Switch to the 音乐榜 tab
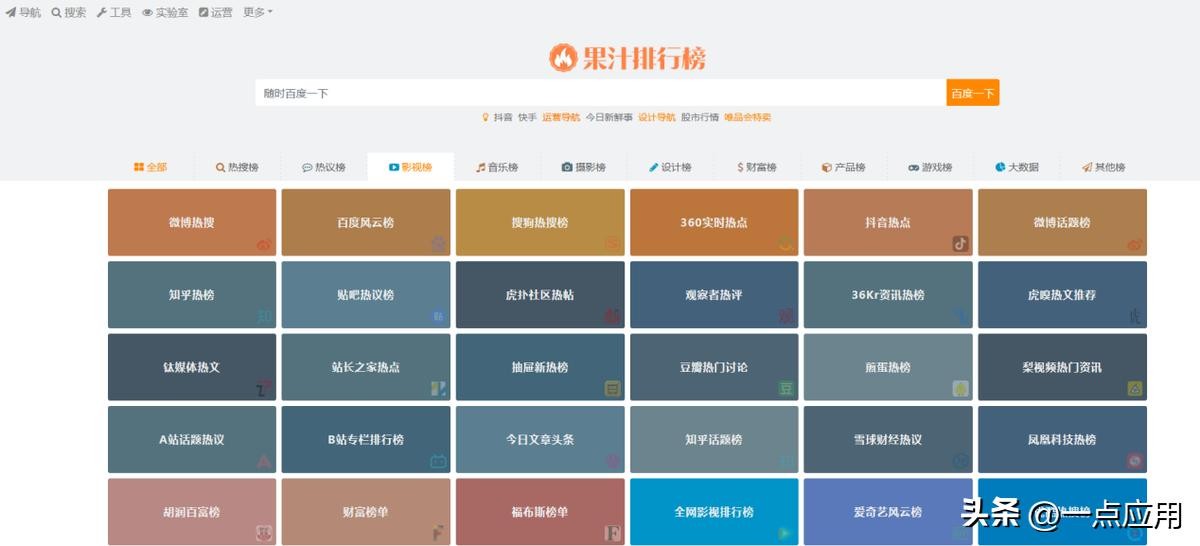The height and width of the screenshot is (546, 1200). pos(497,167)
